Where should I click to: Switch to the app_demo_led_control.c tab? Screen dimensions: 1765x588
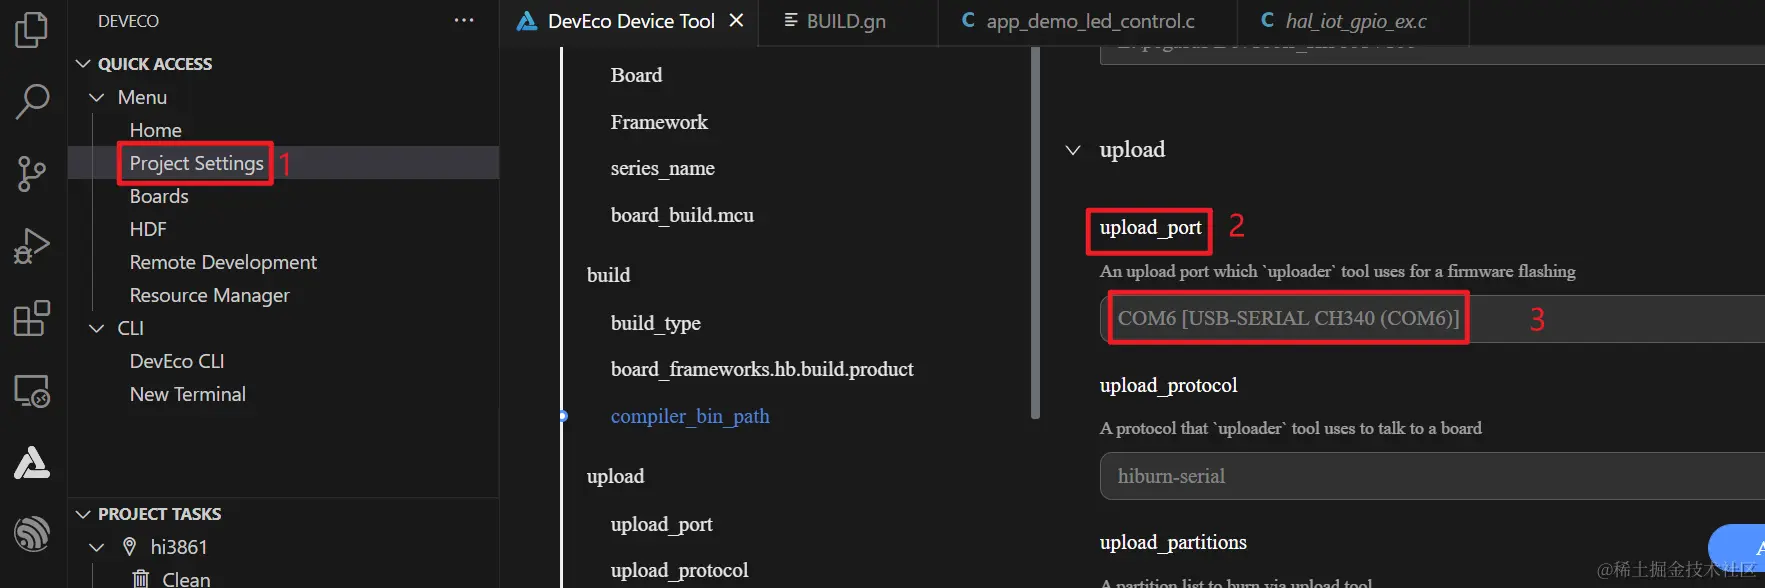tap(1090, 21)
